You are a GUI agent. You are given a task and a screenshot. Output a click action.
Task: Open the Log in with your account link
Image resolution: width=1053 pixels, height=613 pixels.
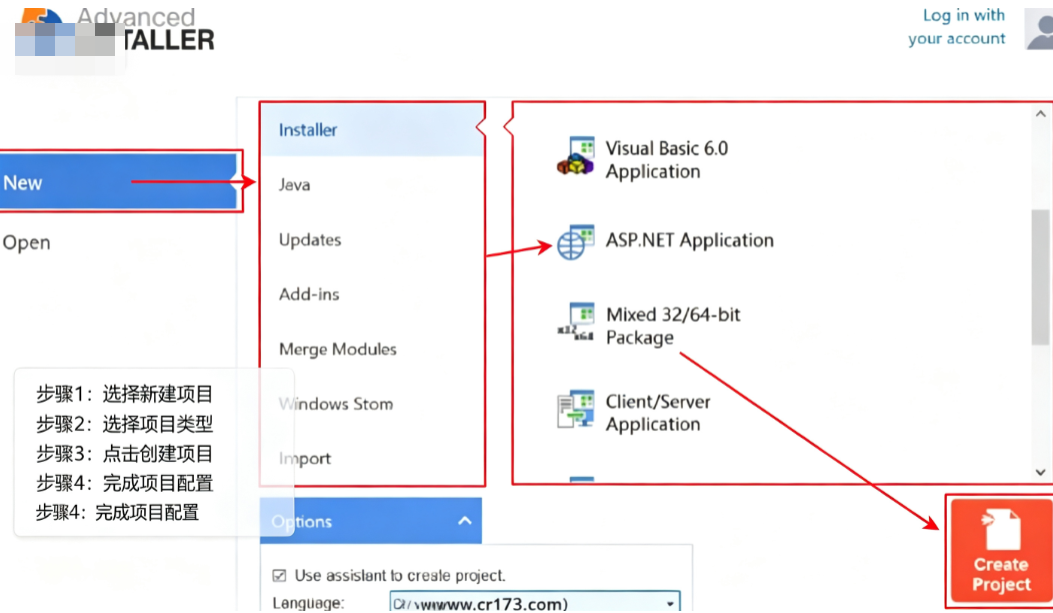coord(957,27)
